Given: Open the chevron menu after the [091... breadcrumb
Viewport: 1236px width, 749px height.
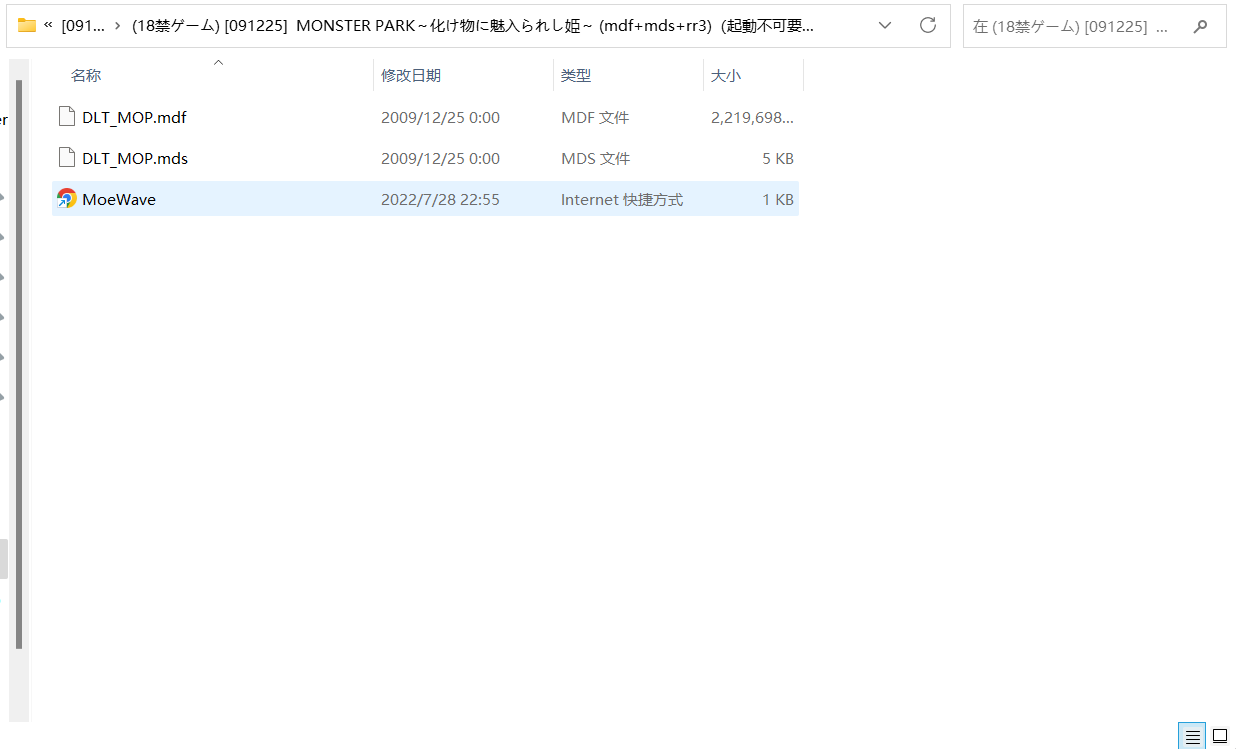Looking at the screenshot, I should tap(117, 26).
